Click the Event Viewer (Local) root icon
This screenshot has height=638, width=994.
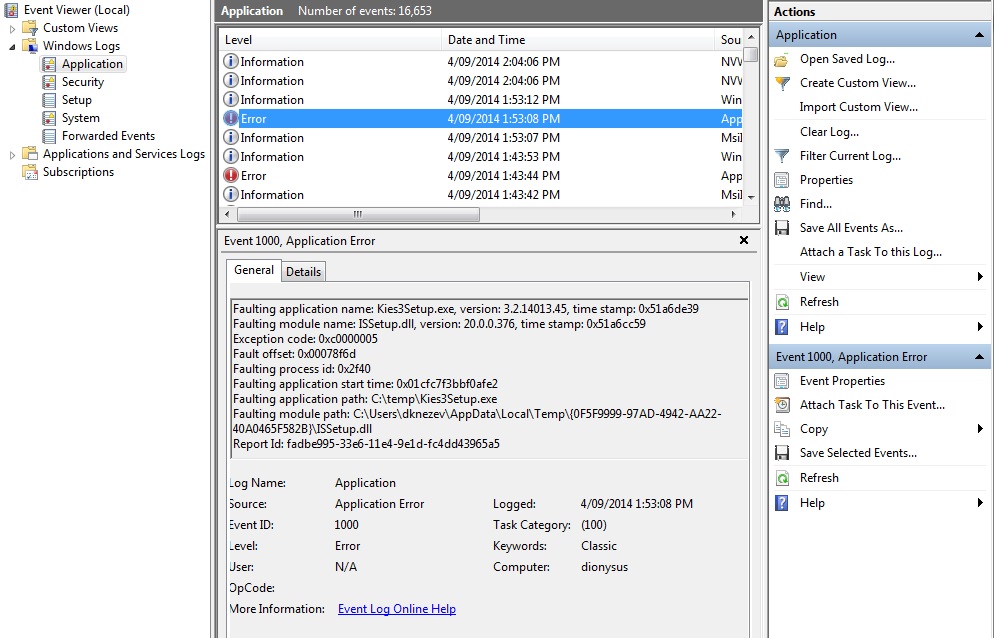(11, 10)
